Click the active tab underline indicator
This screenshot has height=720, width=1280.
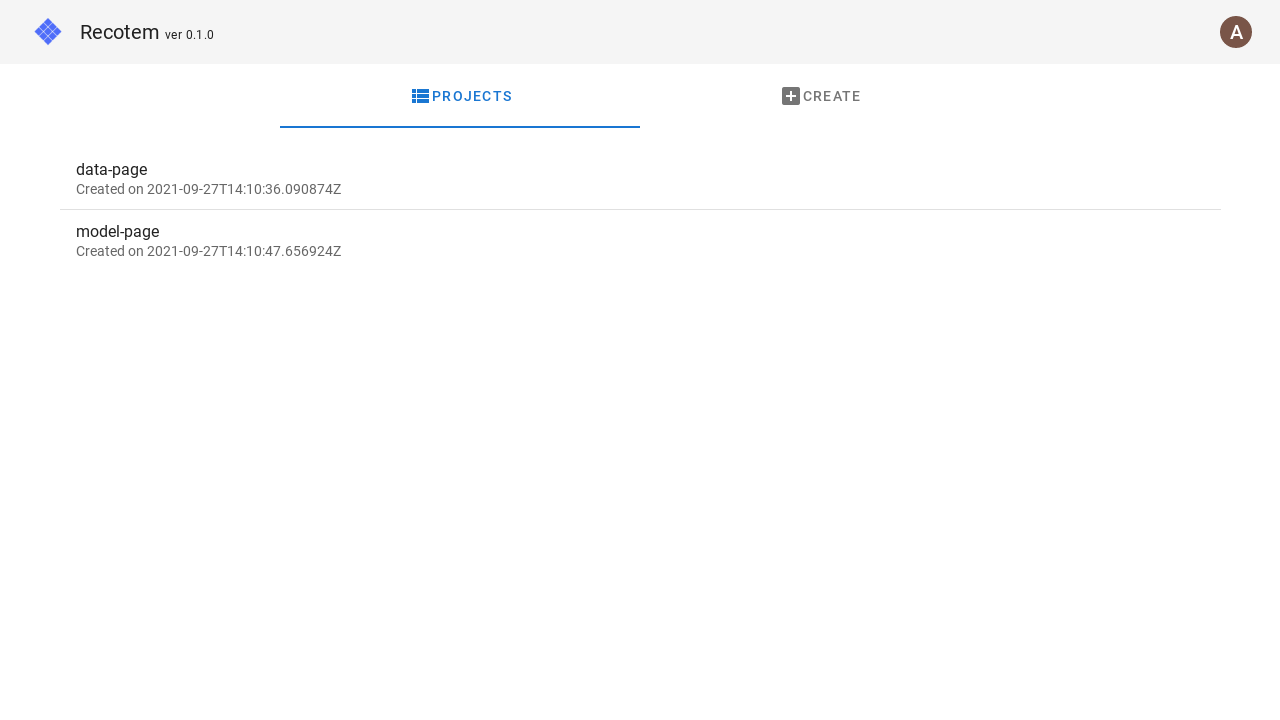460,127
